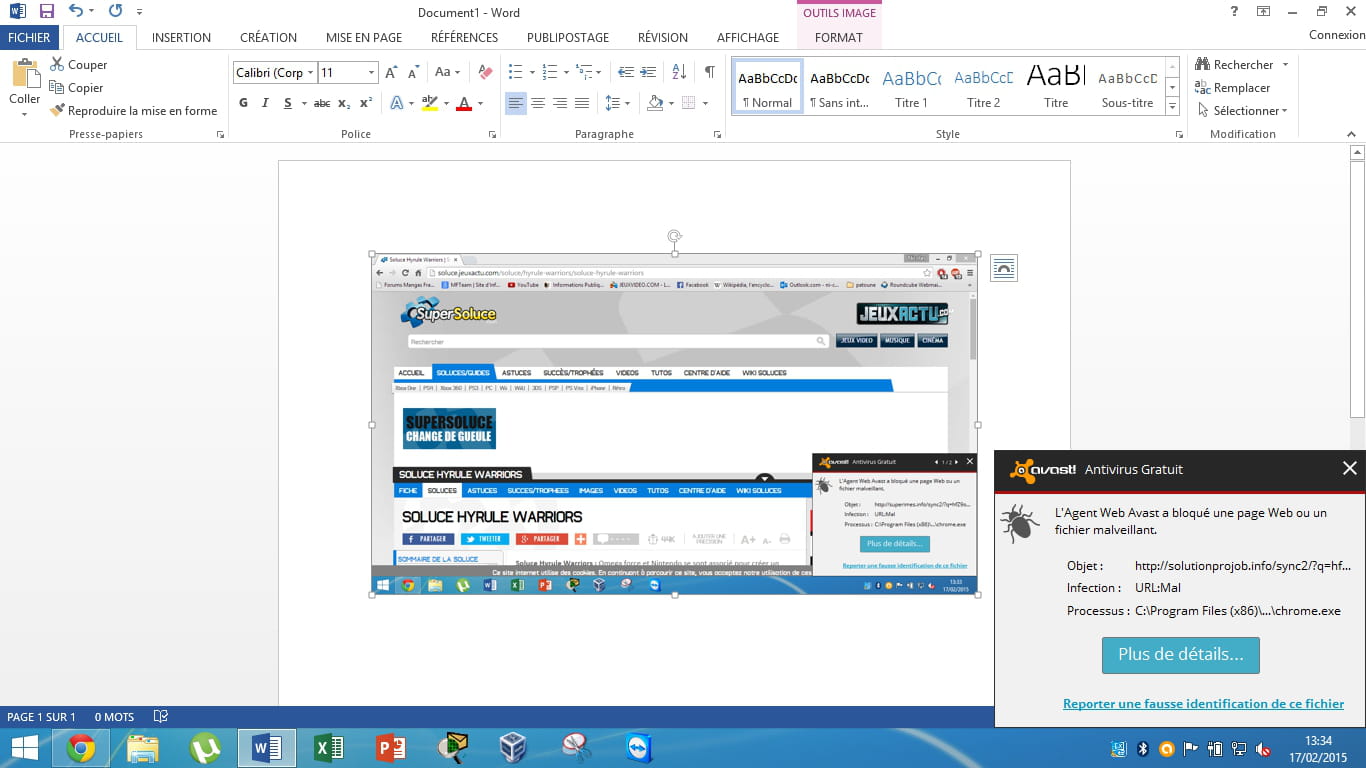Open the FICHIER tab
The height and width of the screenshot is (768, 1366).
pos(30,37)
